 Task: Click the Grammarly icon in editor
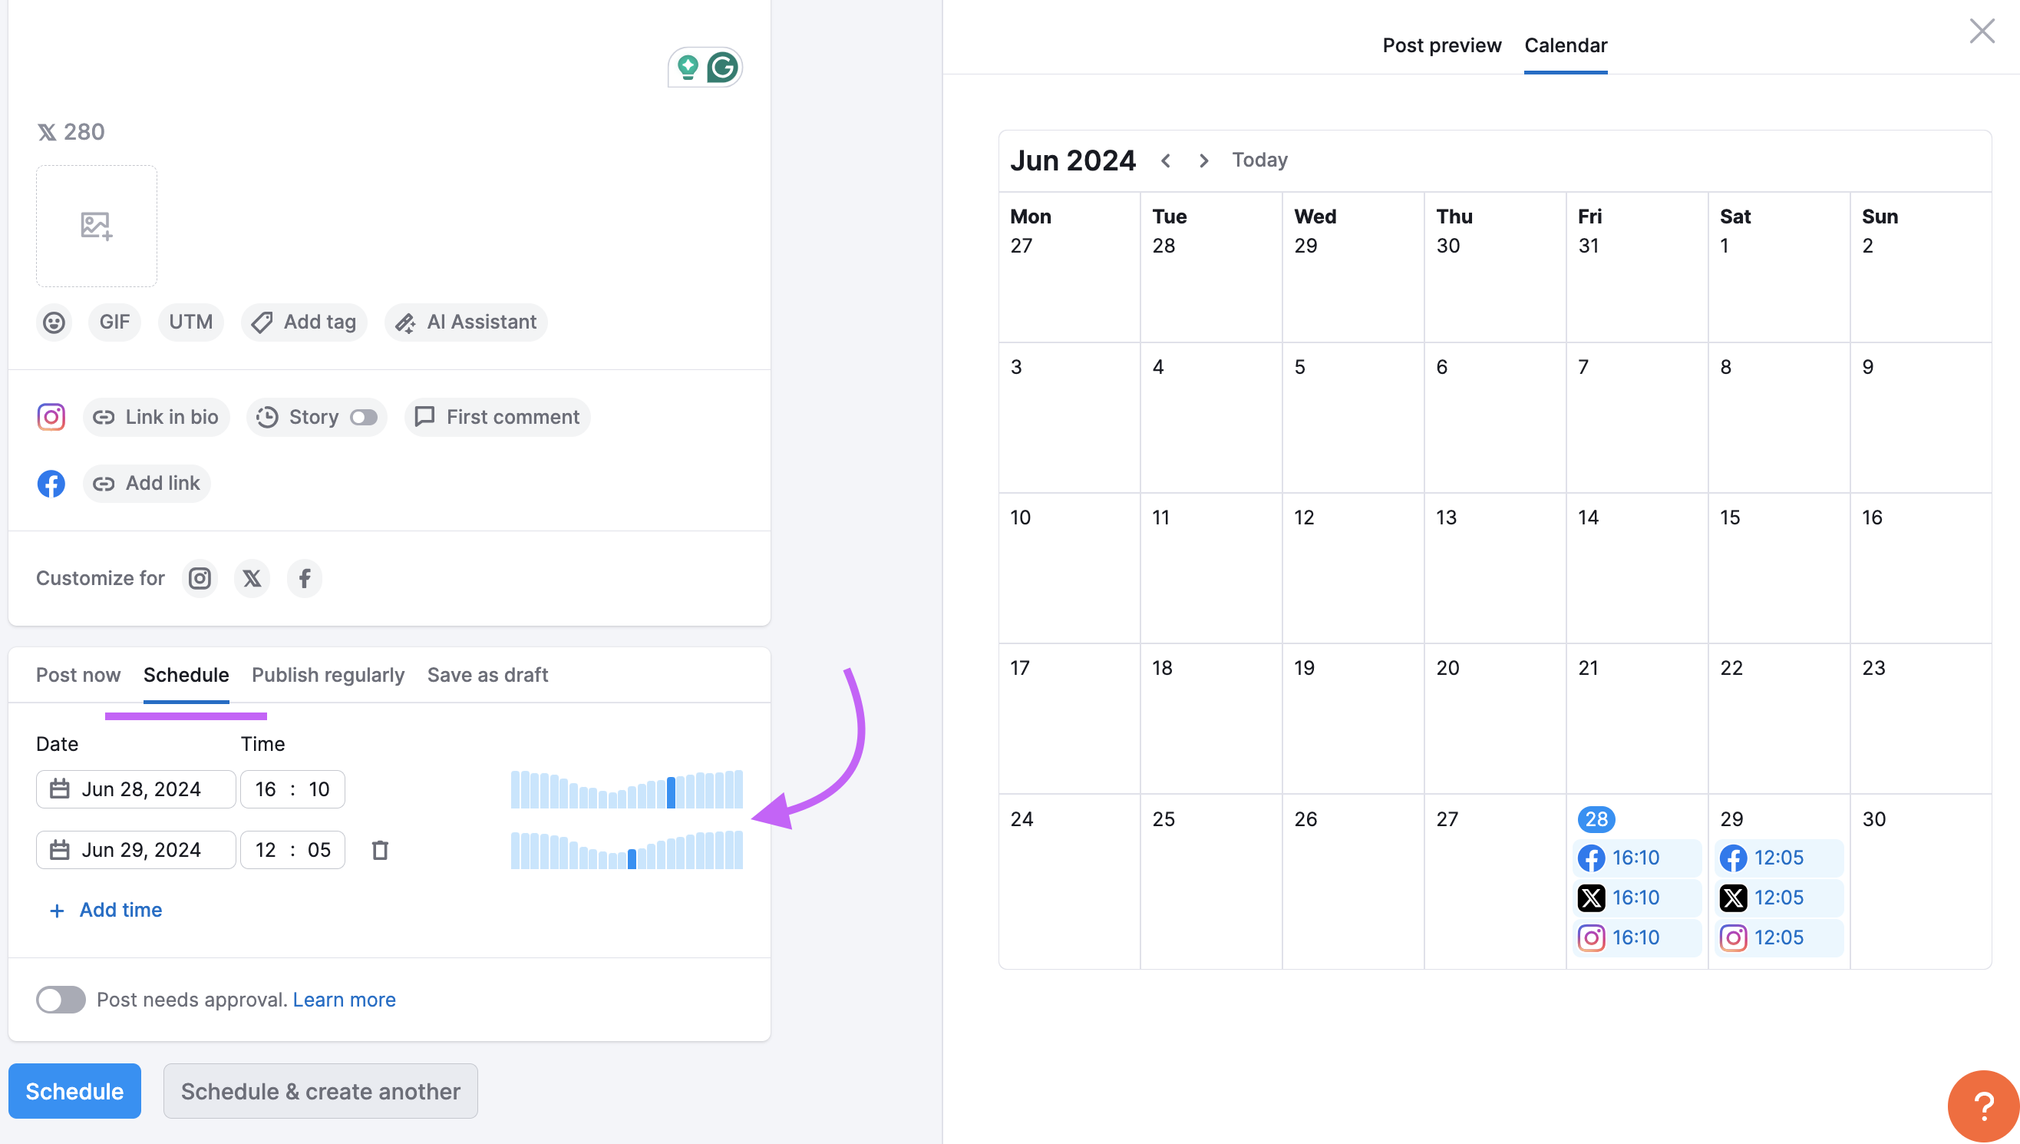[x=723, y=67]
